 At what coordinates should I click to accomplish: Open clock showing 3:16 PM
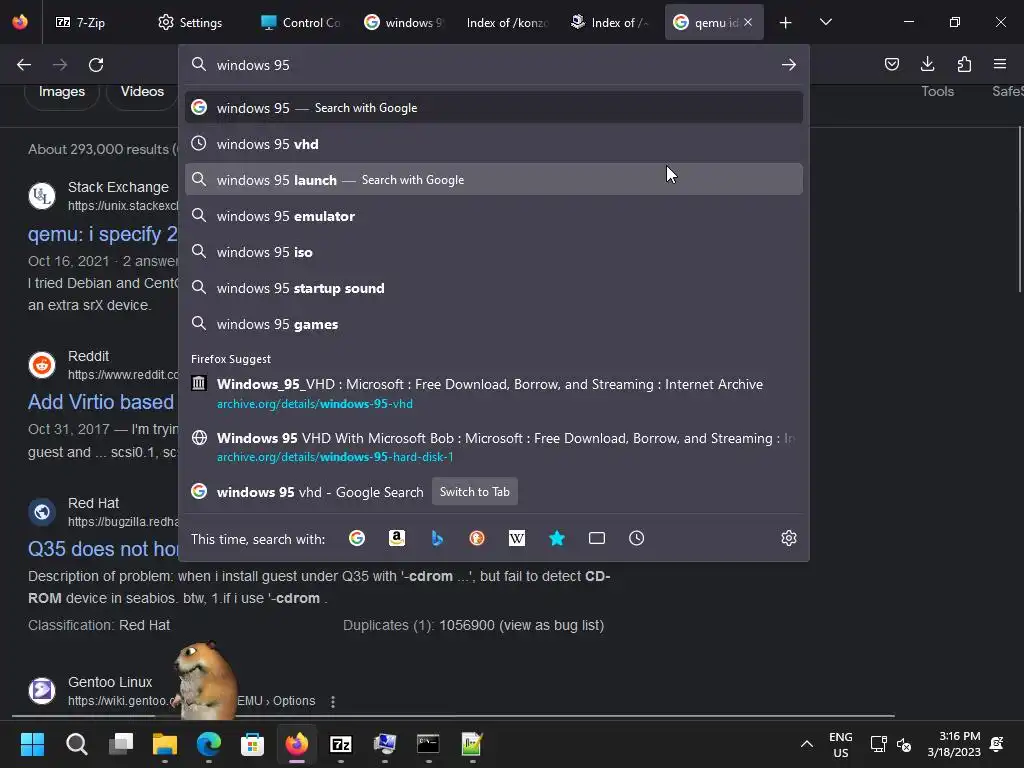point(954,744)
